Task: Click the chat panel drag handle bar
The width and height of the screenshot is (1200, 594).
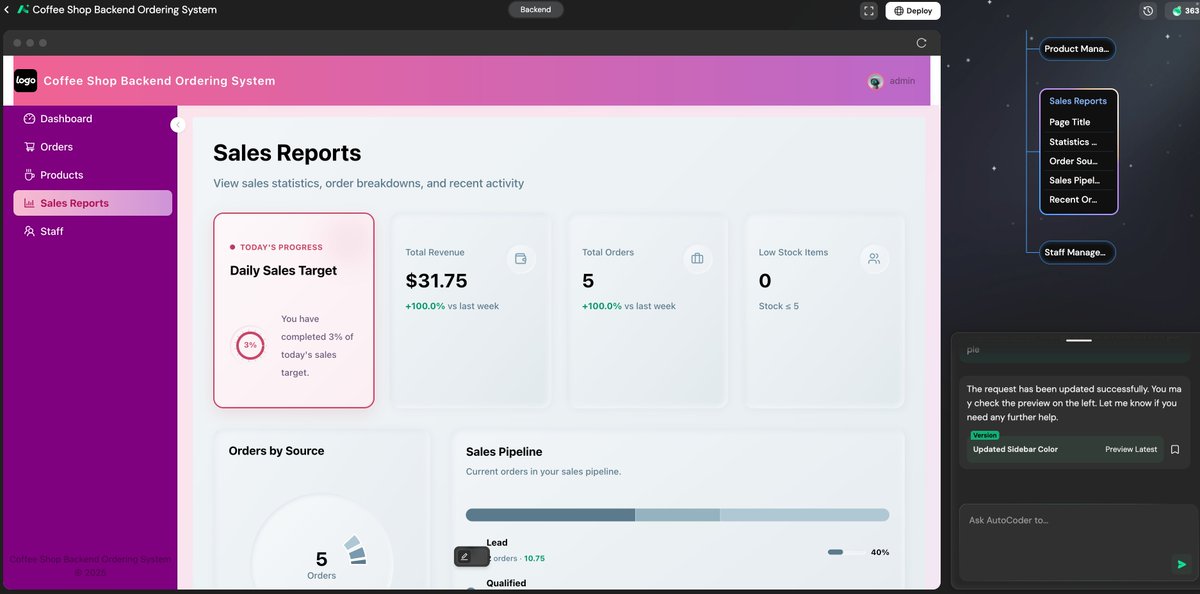Action: [x=1078, y=340]
